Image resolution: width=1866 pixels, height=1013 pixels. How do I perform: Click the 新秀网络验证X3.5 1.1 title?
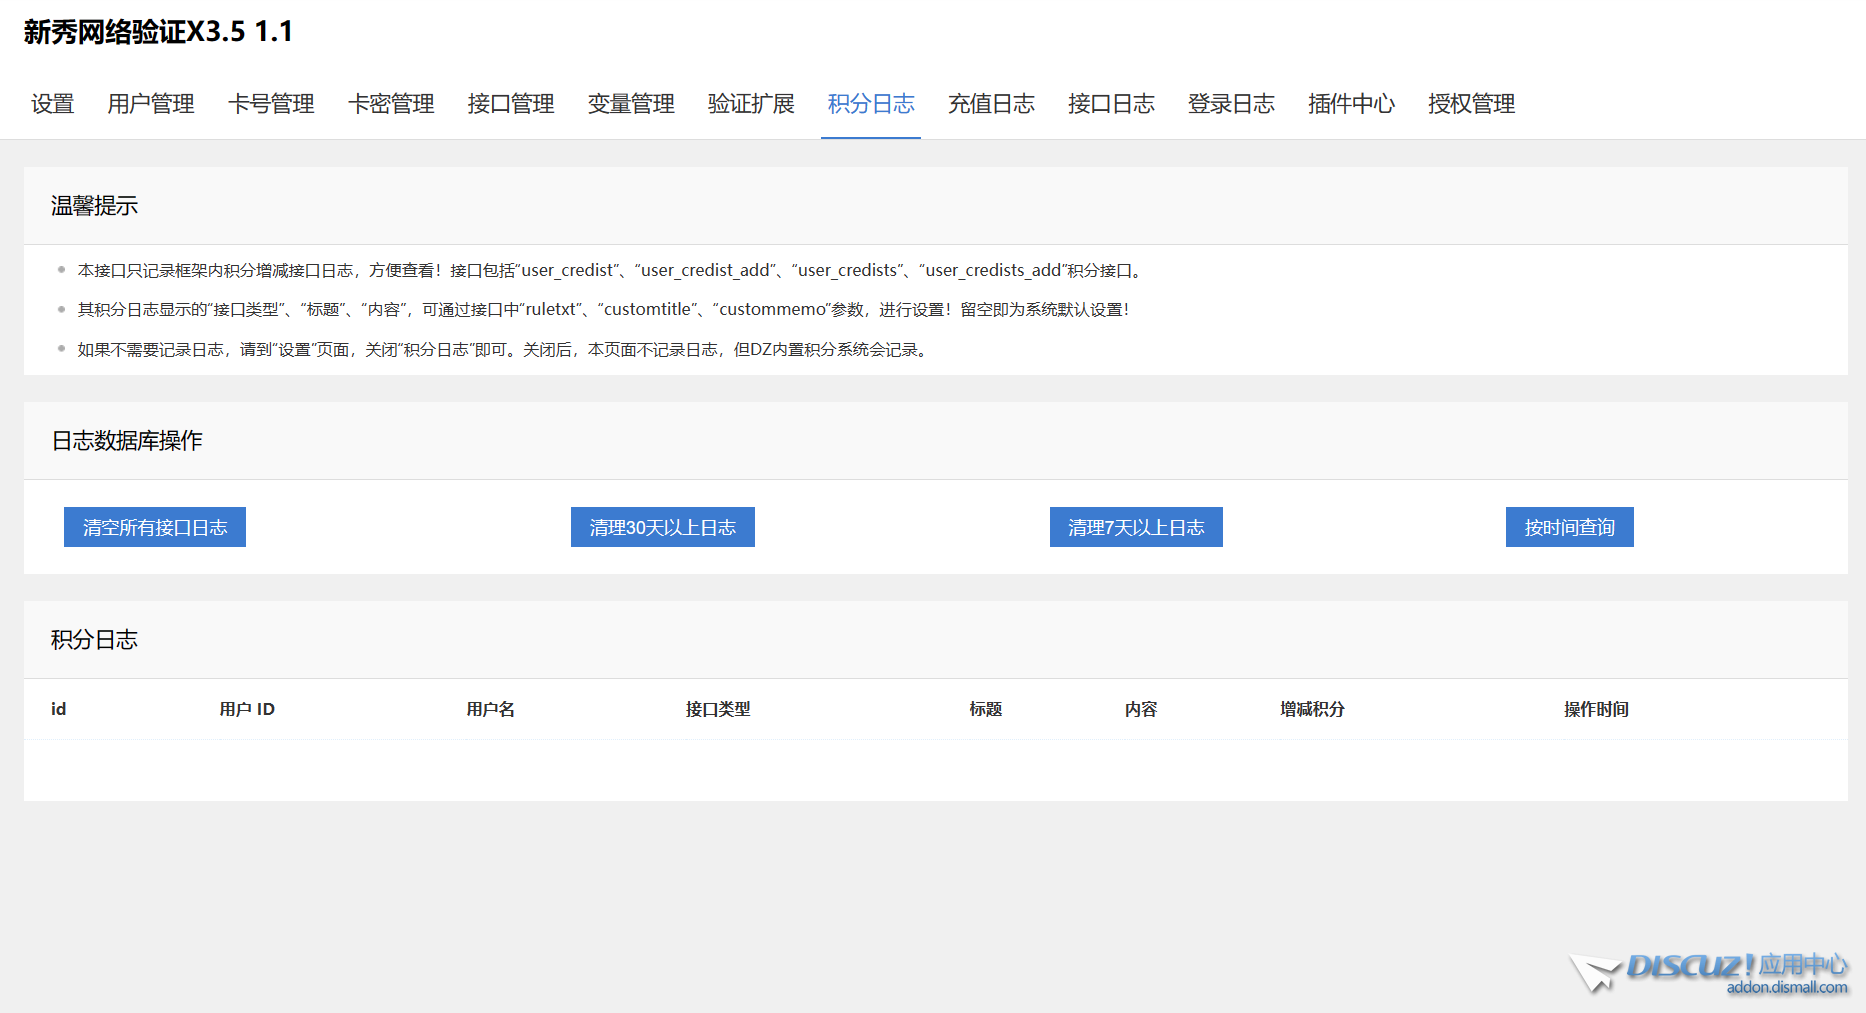pyautogui.click(x=158, y=31)
